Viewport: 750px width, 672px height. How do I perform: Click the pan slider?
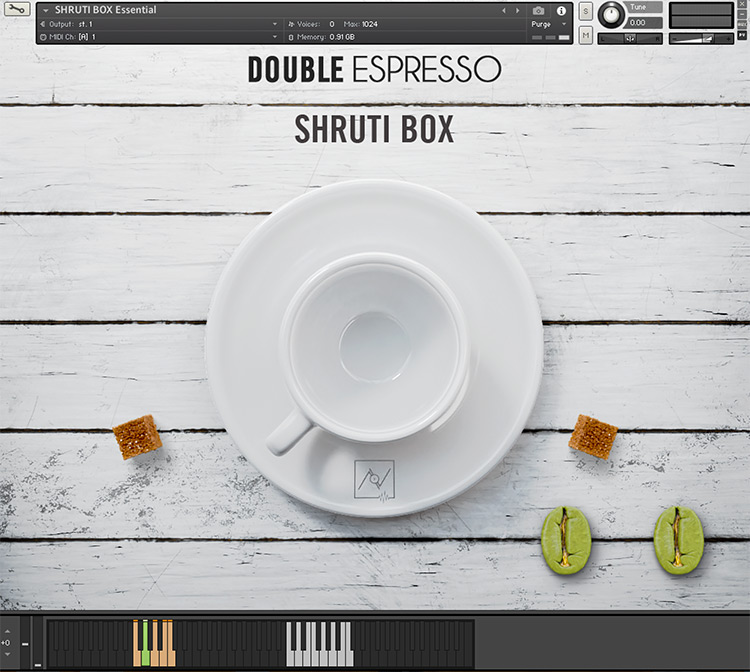630,39
